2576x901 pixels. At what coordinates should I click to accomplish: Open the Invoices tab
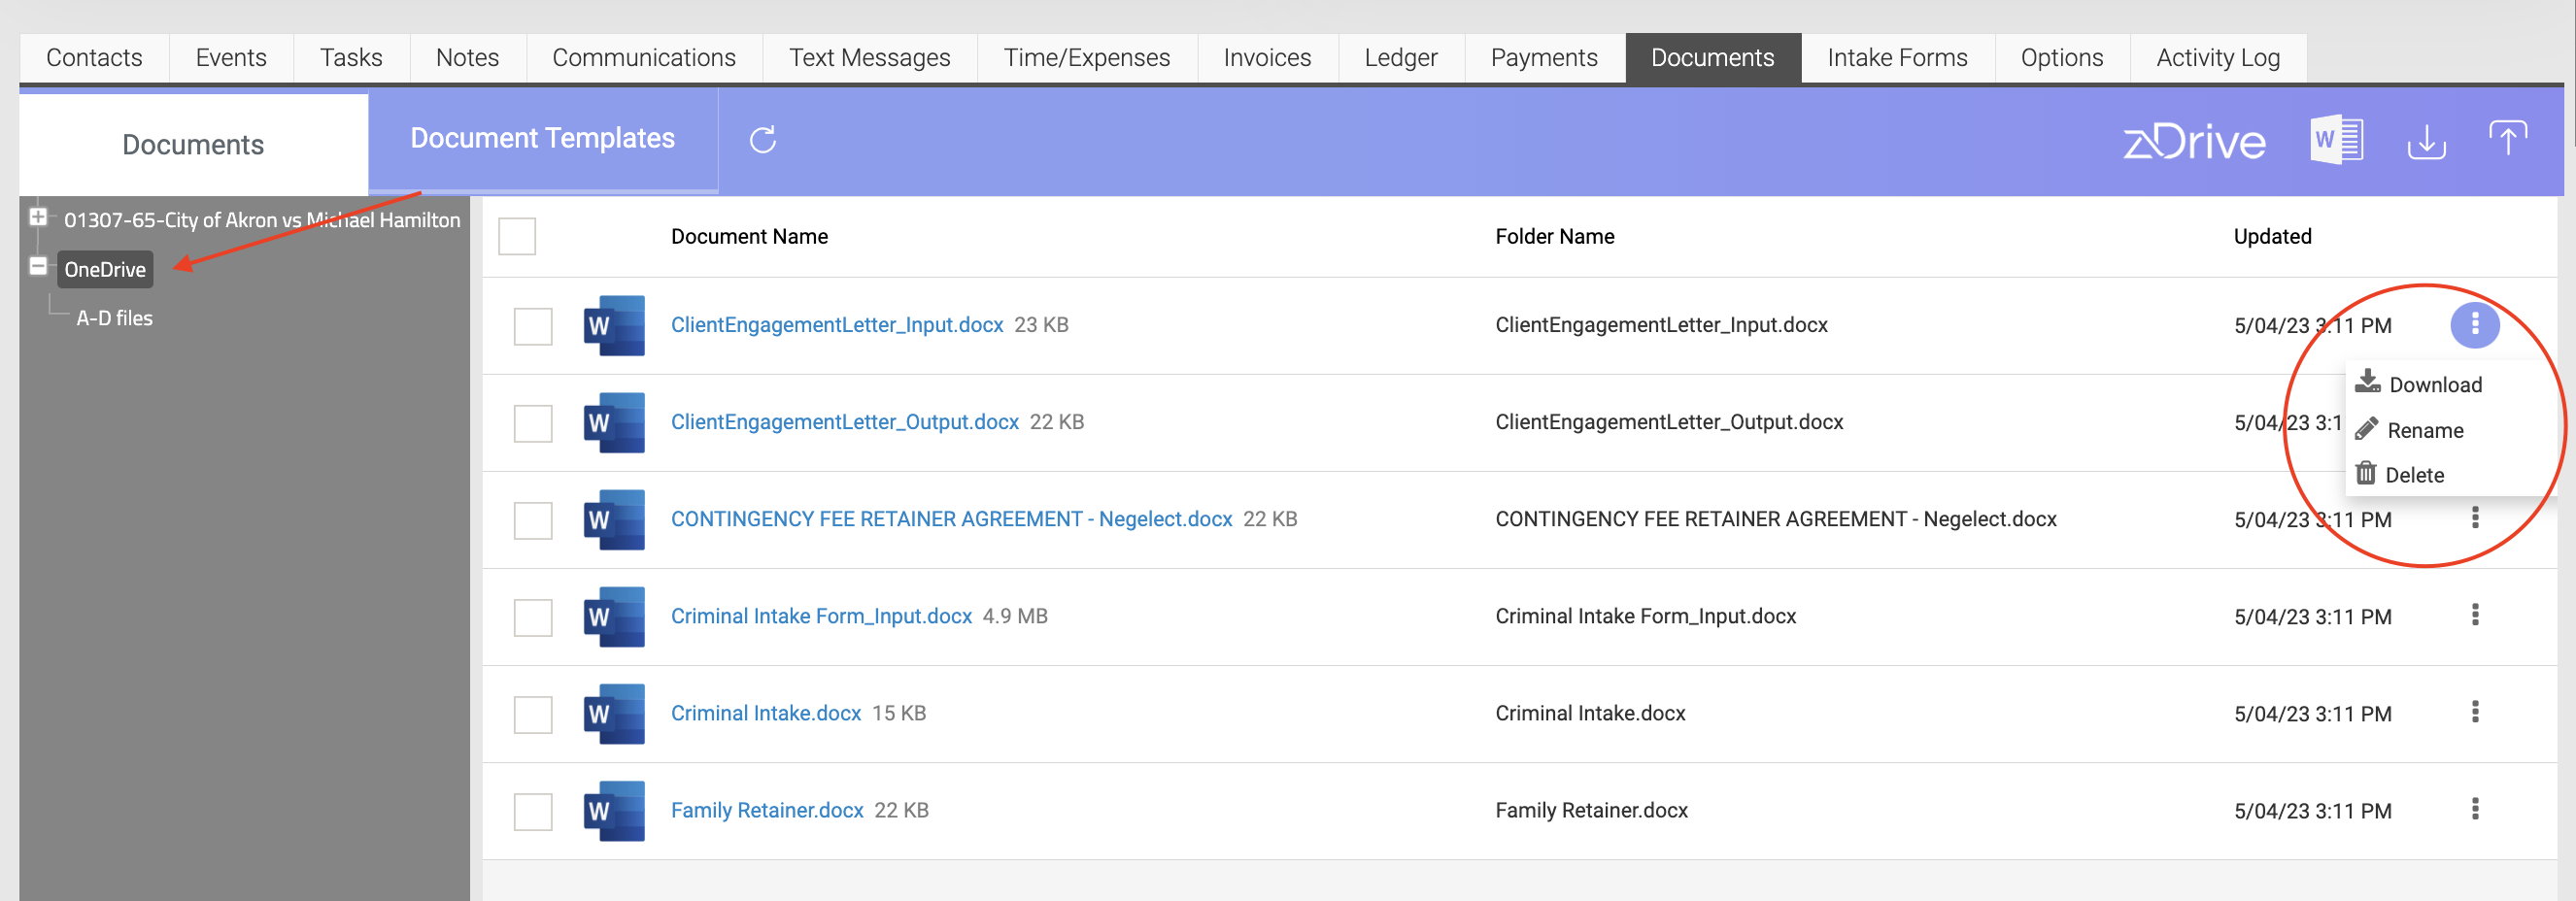click(x=1267, y=58)
